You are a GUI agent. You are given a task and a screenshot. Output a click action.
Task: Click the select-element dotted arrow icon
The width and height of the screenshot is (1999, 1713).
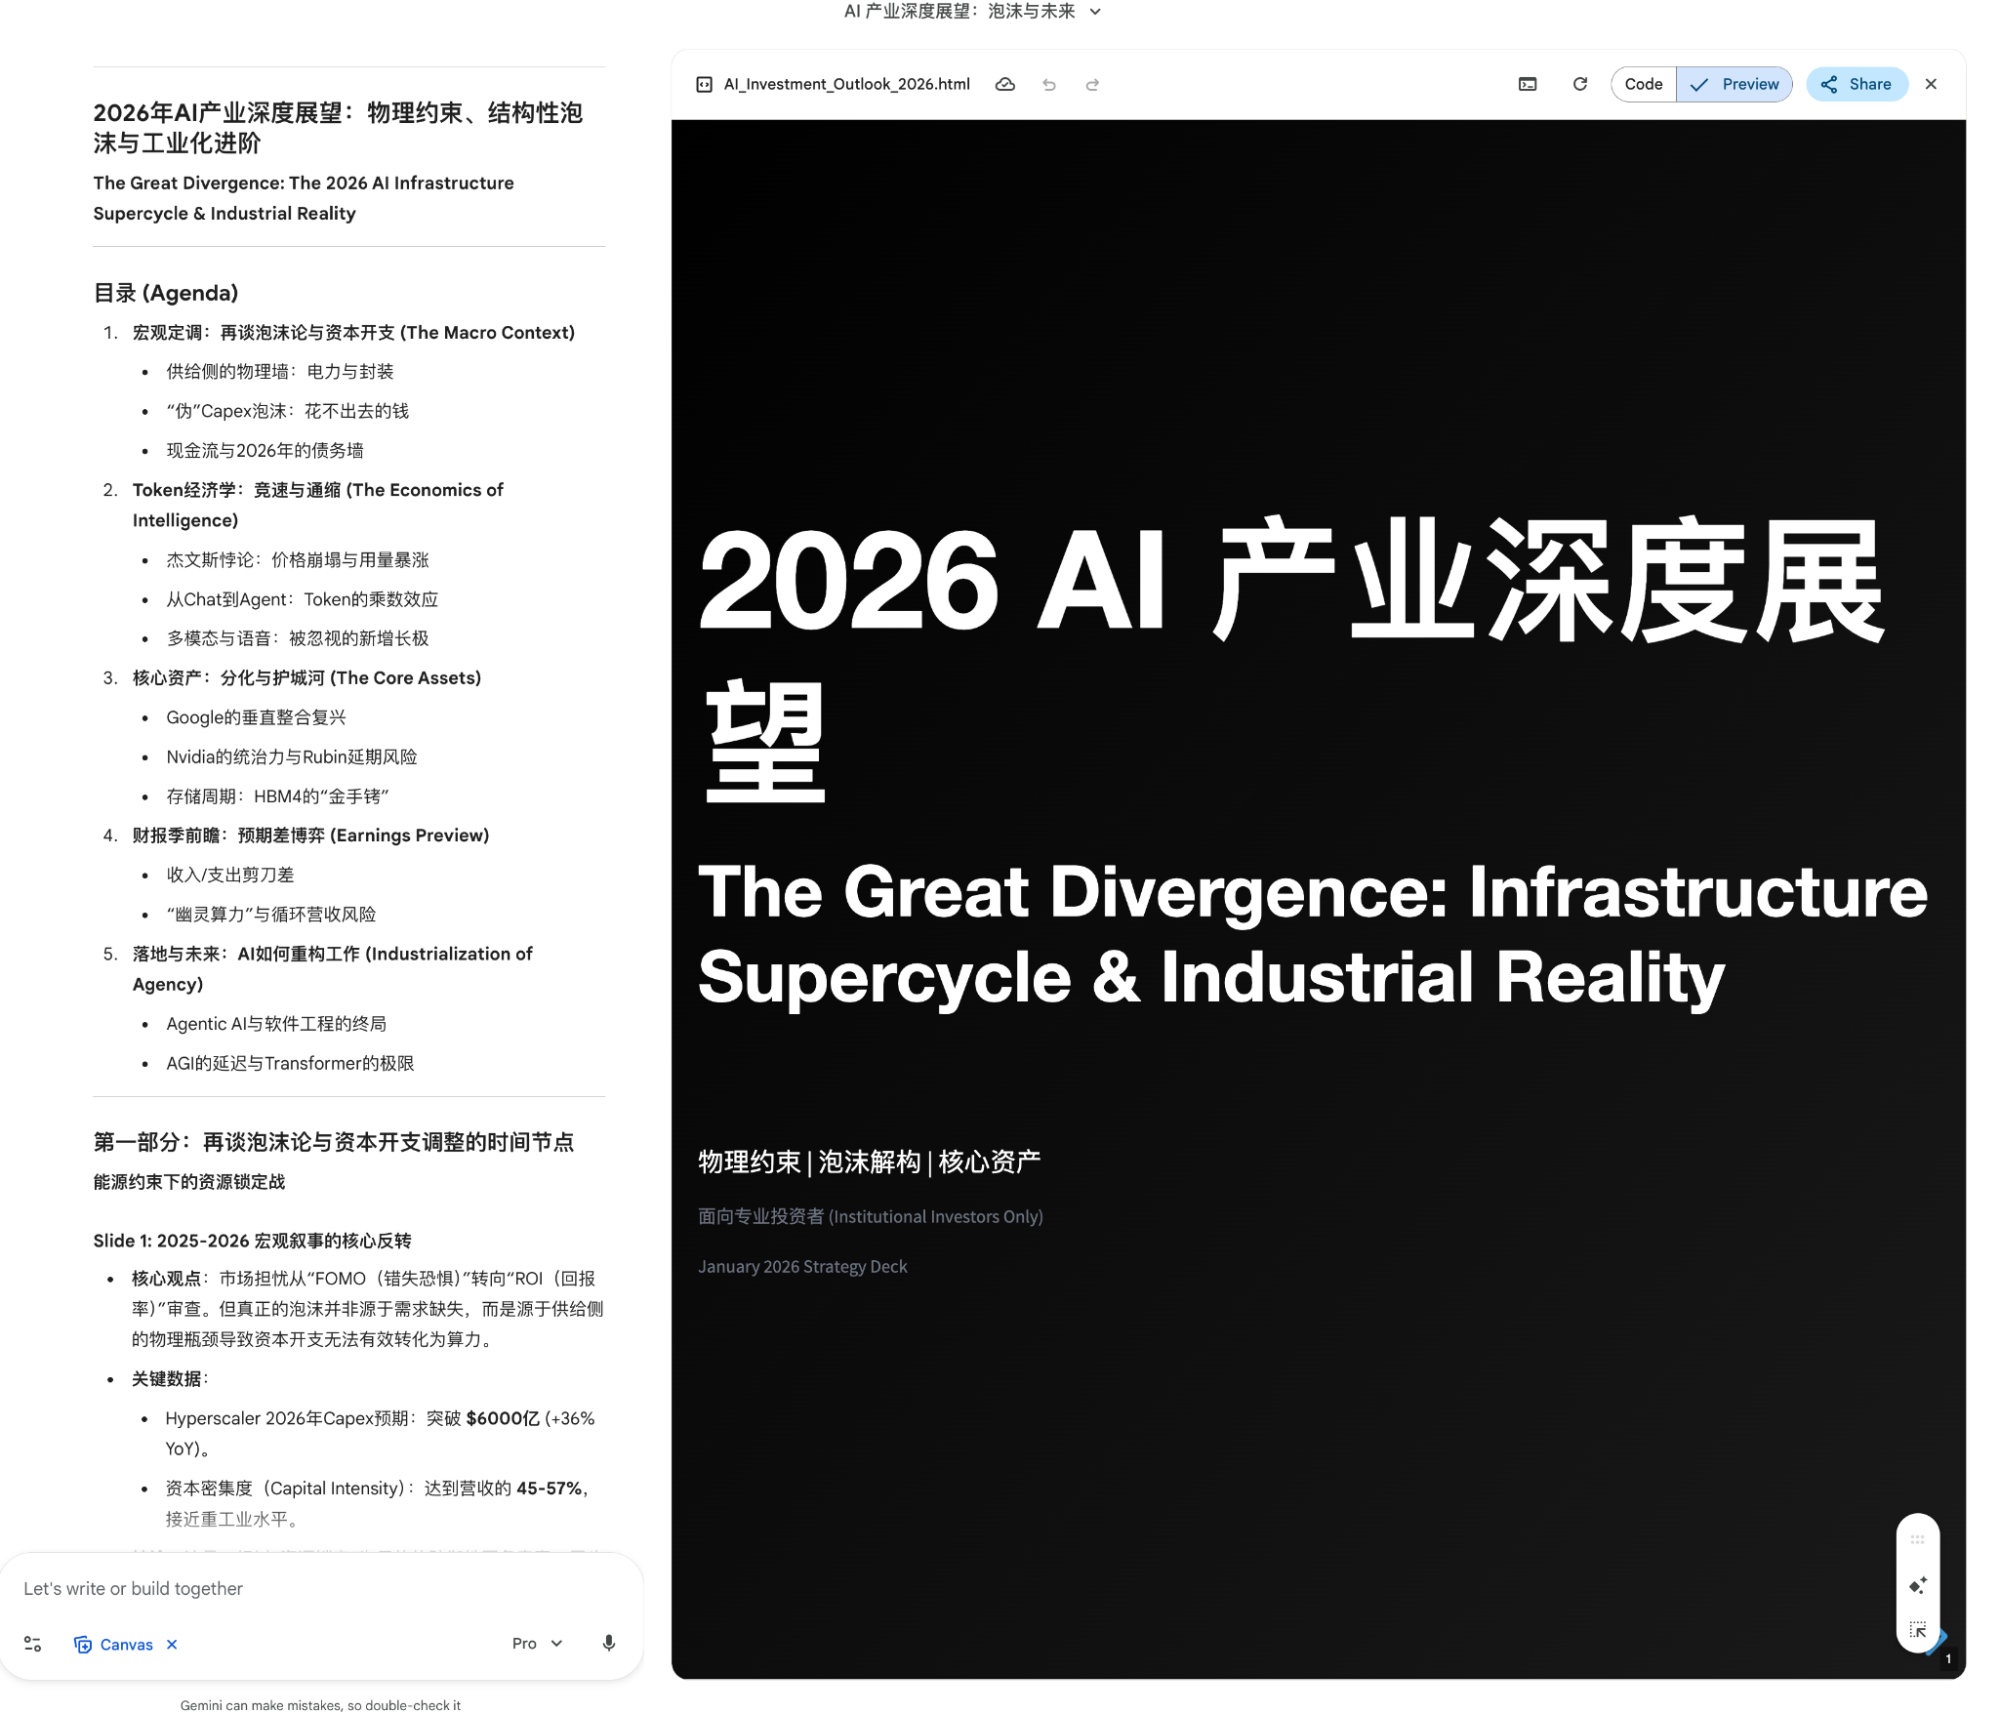click(x=1917, y=1630)
